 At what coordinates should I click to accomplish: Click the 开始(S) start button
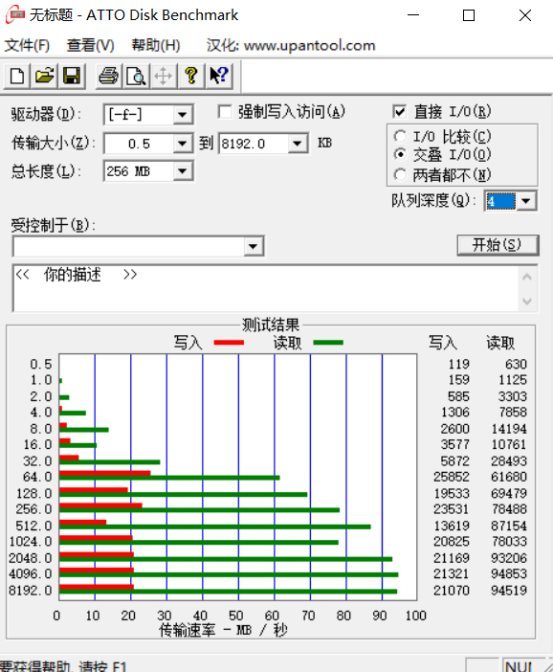(497, 245)
